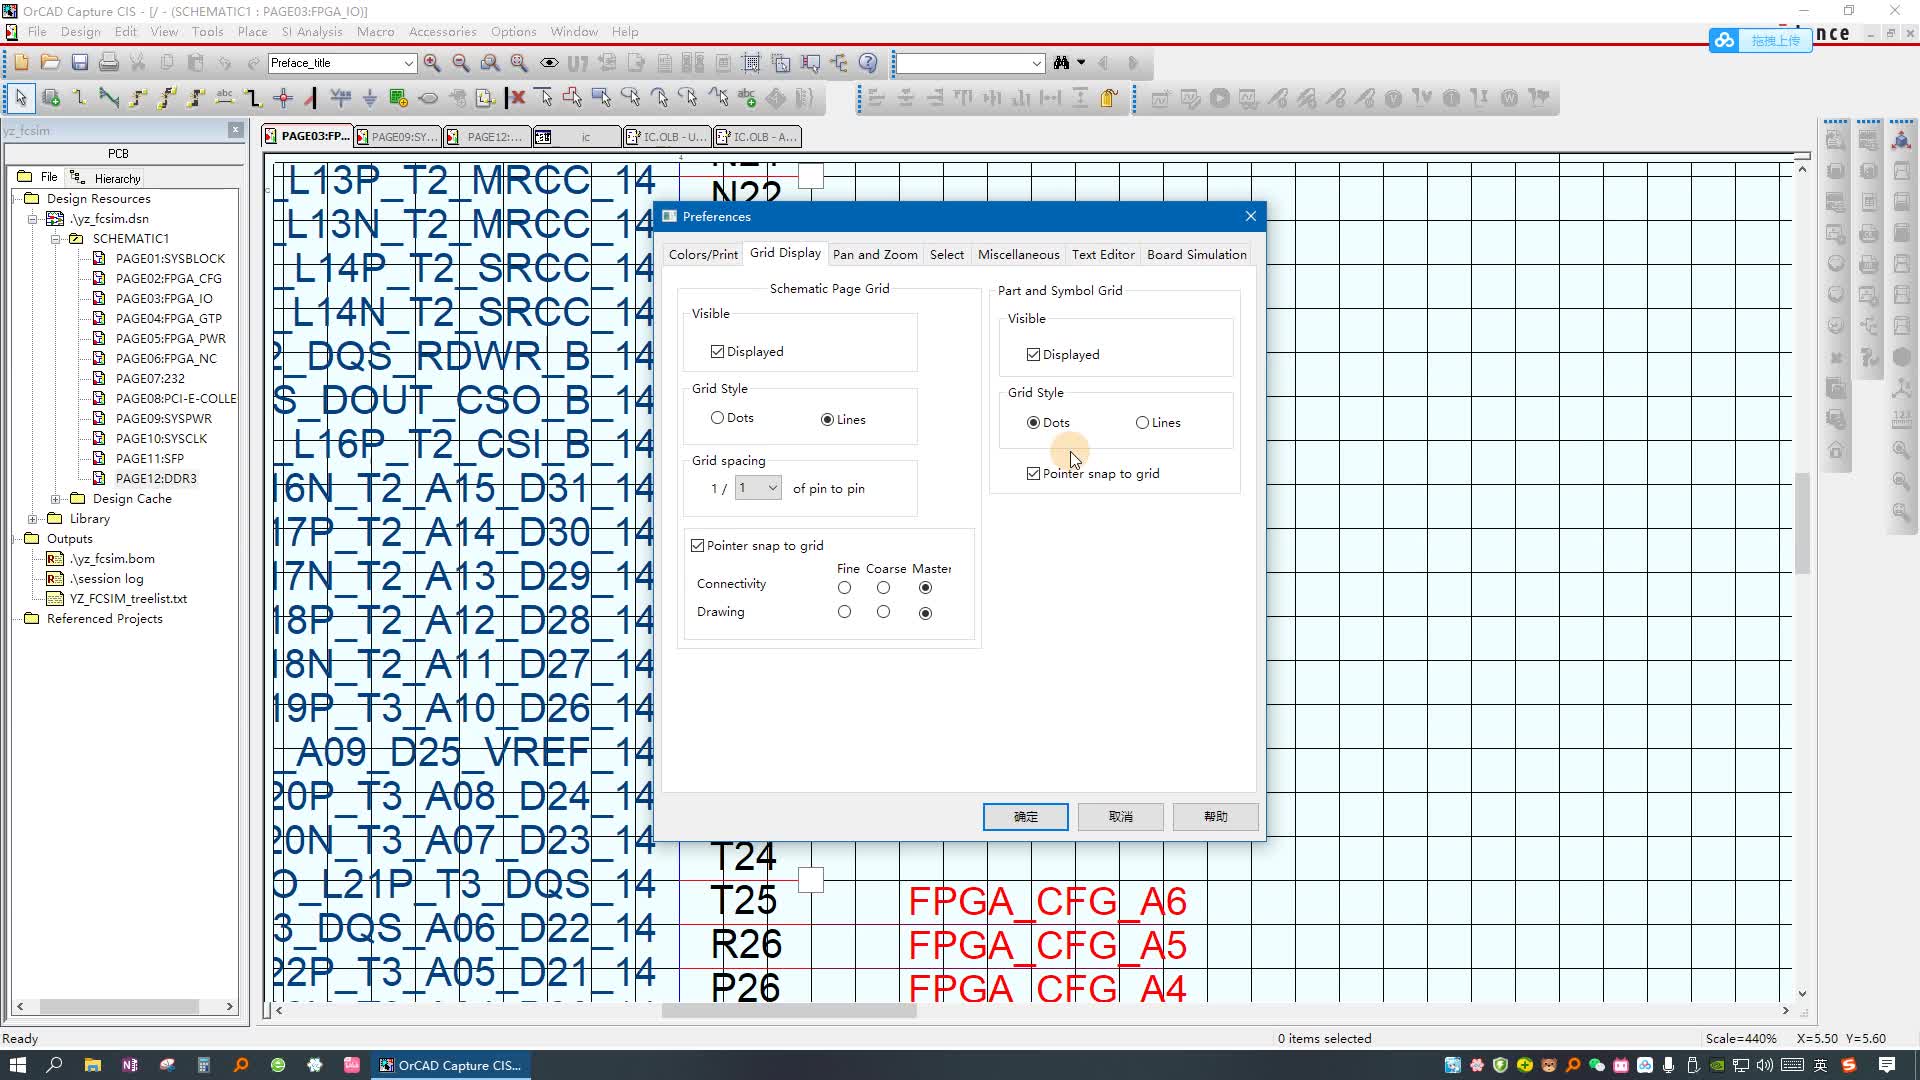Open Pan and Zoom preferences tab
Image resolution: width=1920 pixels, height=1080 pixels.
(876, 253)
